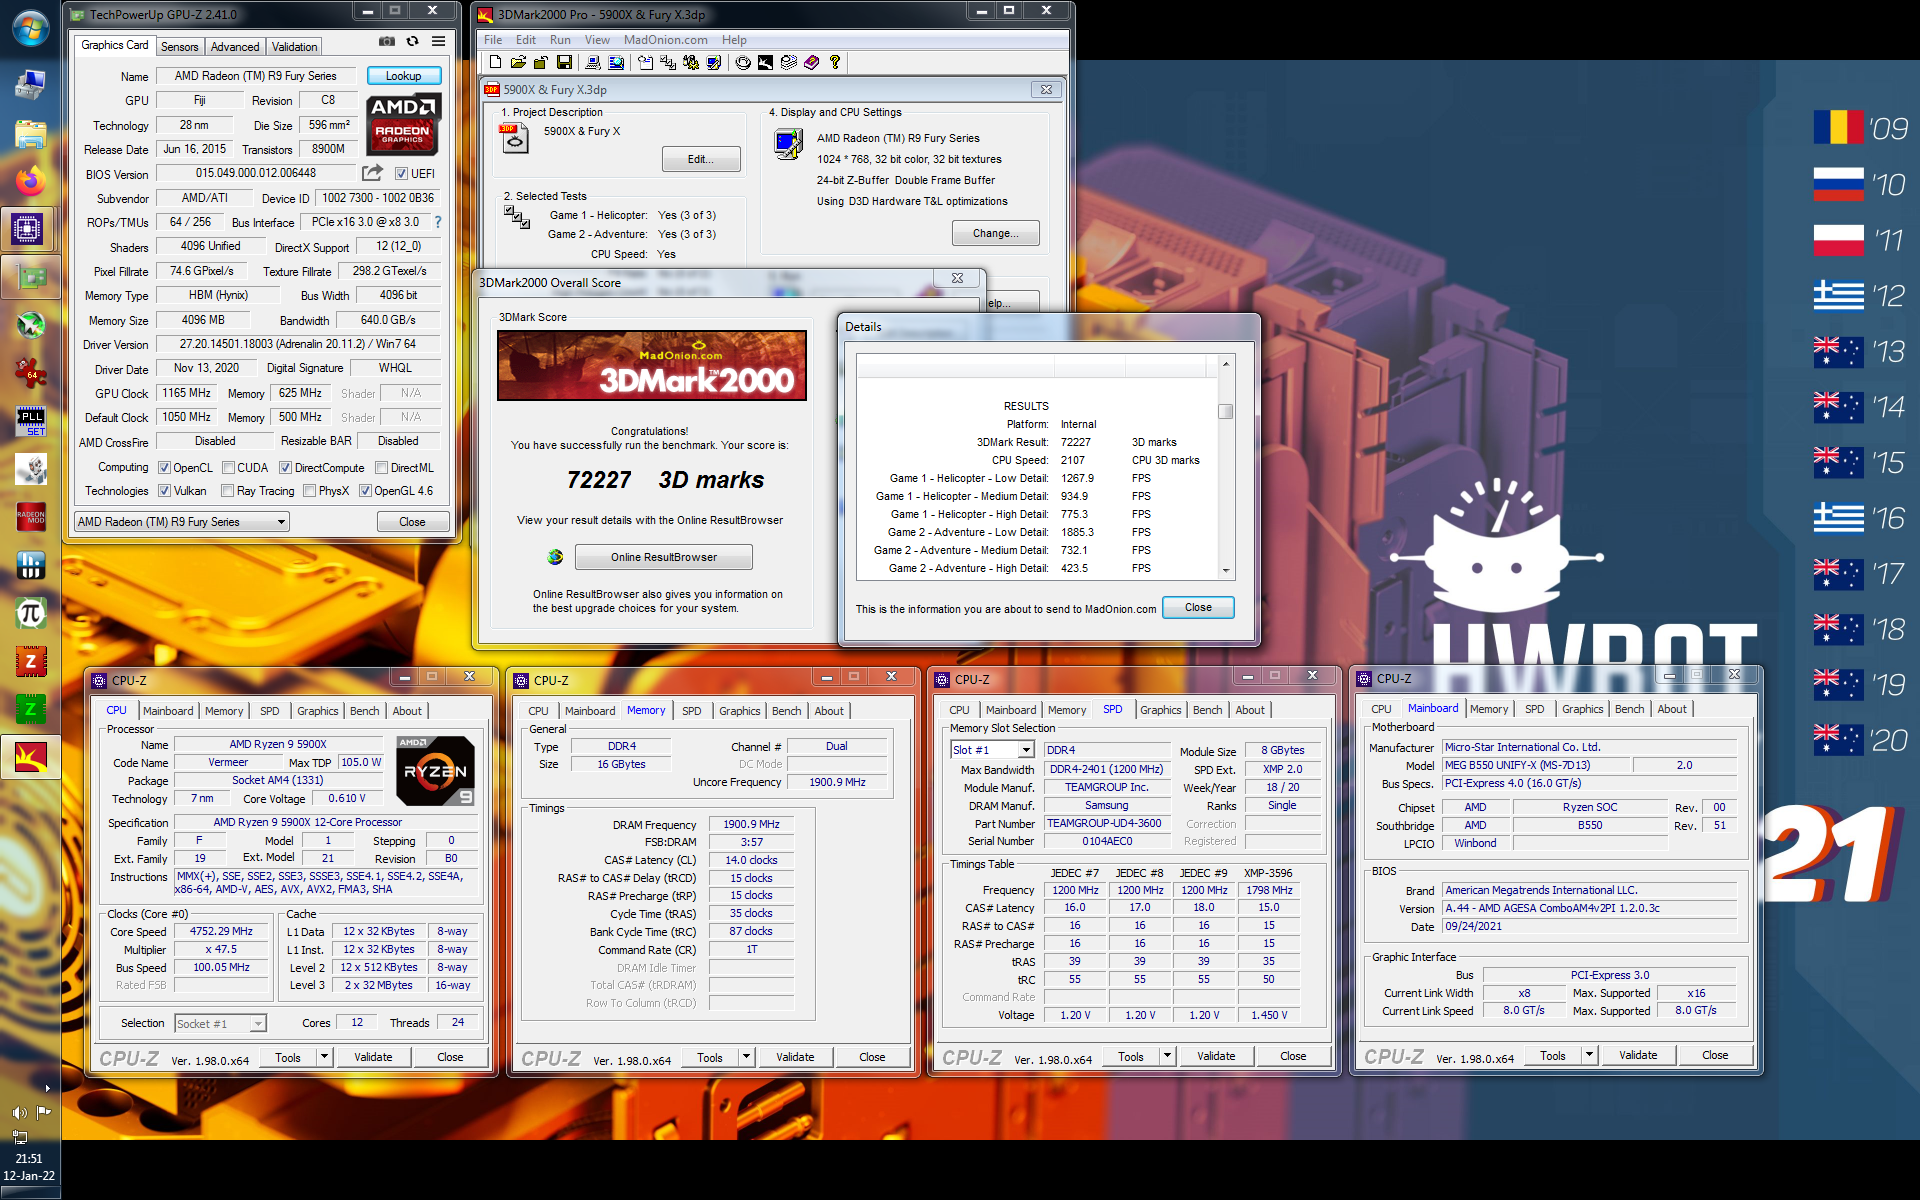Click the BIOS export share icon in GPU-Z
The width and height of the screenshot is (1920, 1200).
pyautogui.click(x=372, y=173)
